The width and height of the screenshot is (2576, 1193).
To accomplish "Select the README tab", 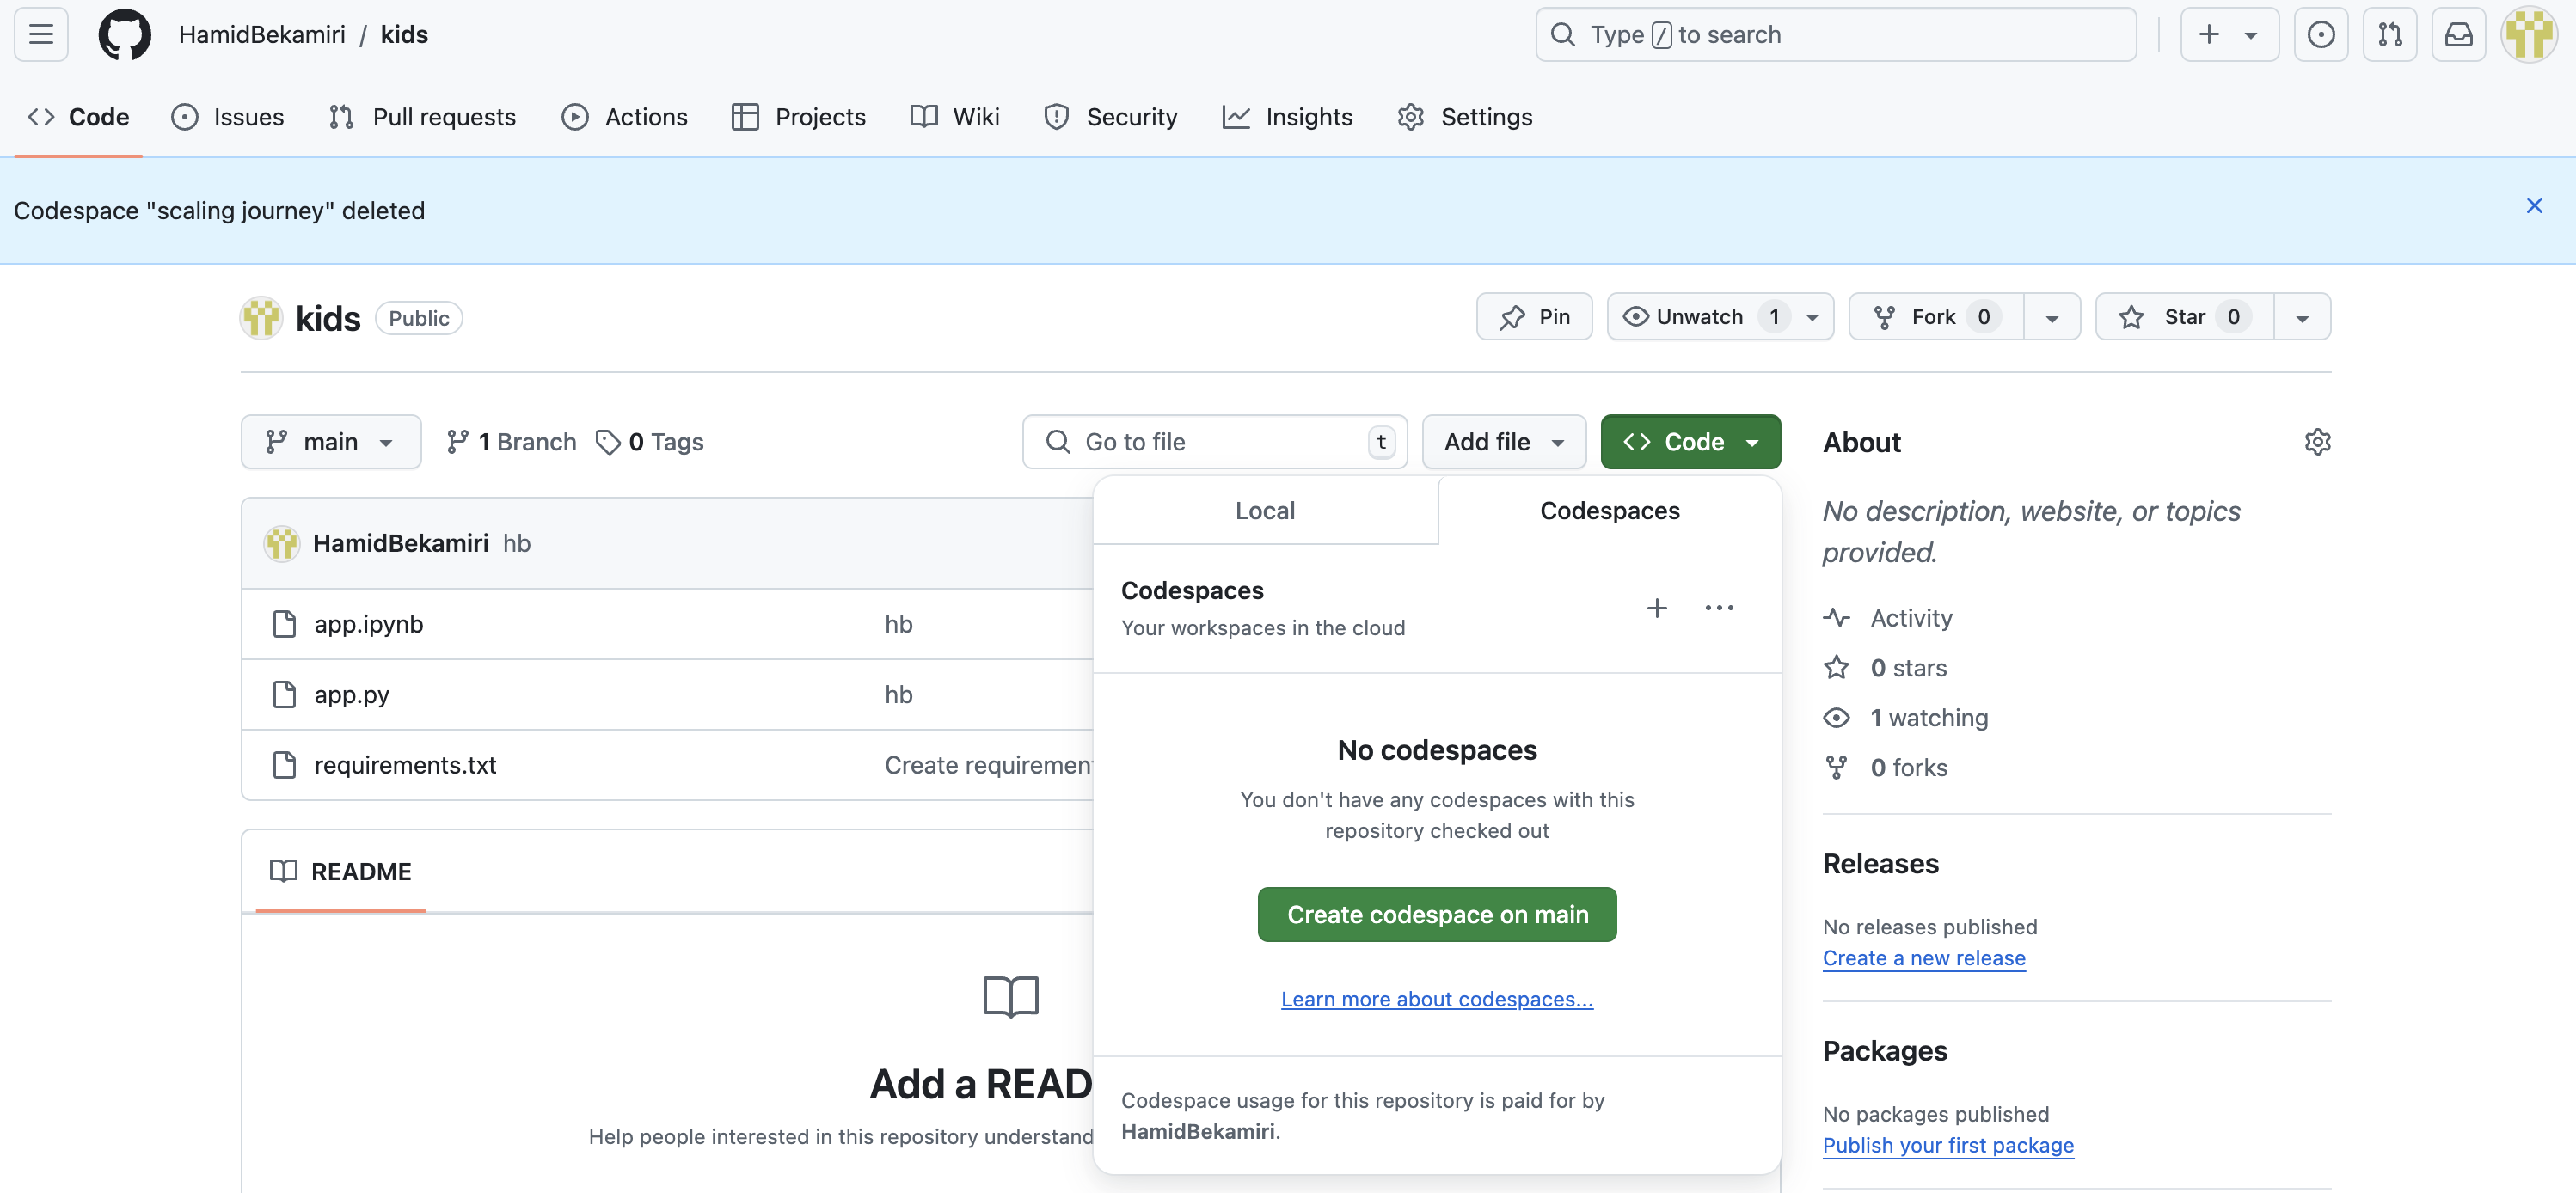I will pyautogui.click(x=341, y=871).
